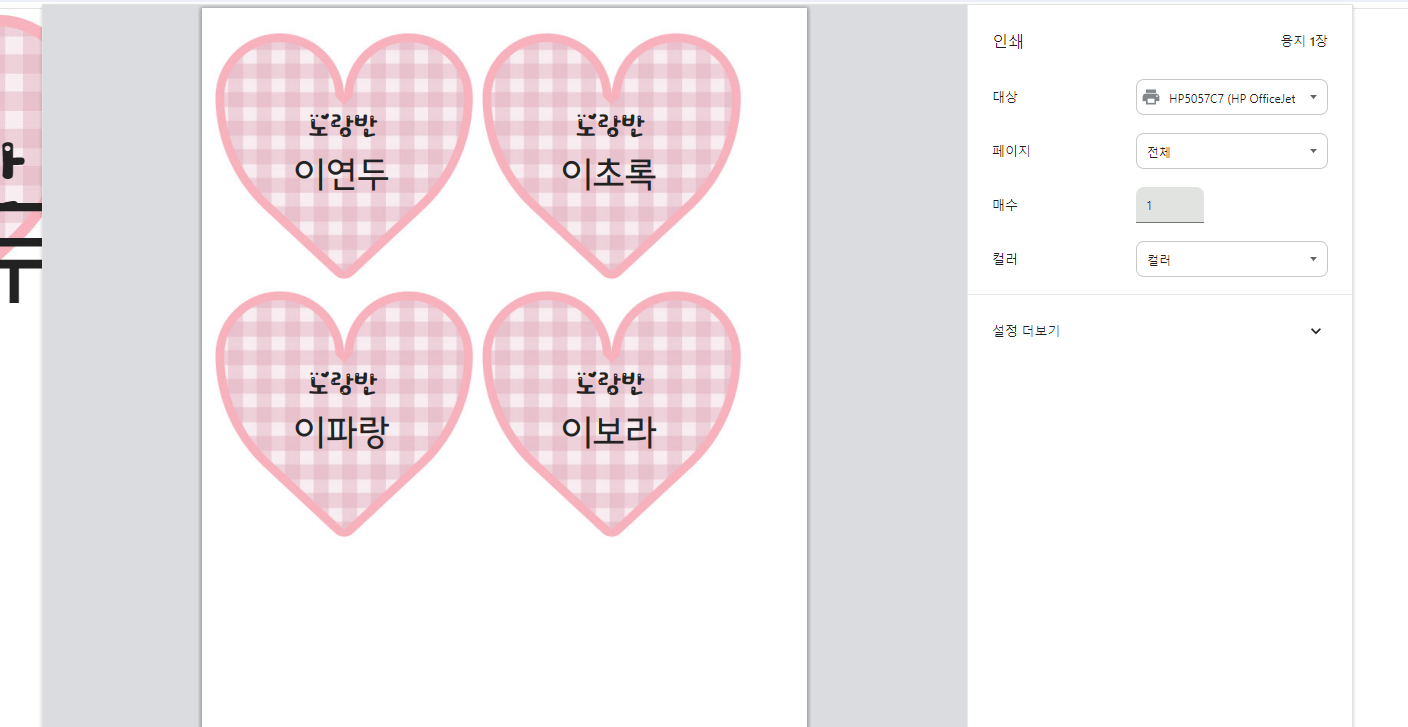Viewport: 1408px width, 727px height.
Task: Click the 컬러 label on the left
Action: pos(1005,259)
